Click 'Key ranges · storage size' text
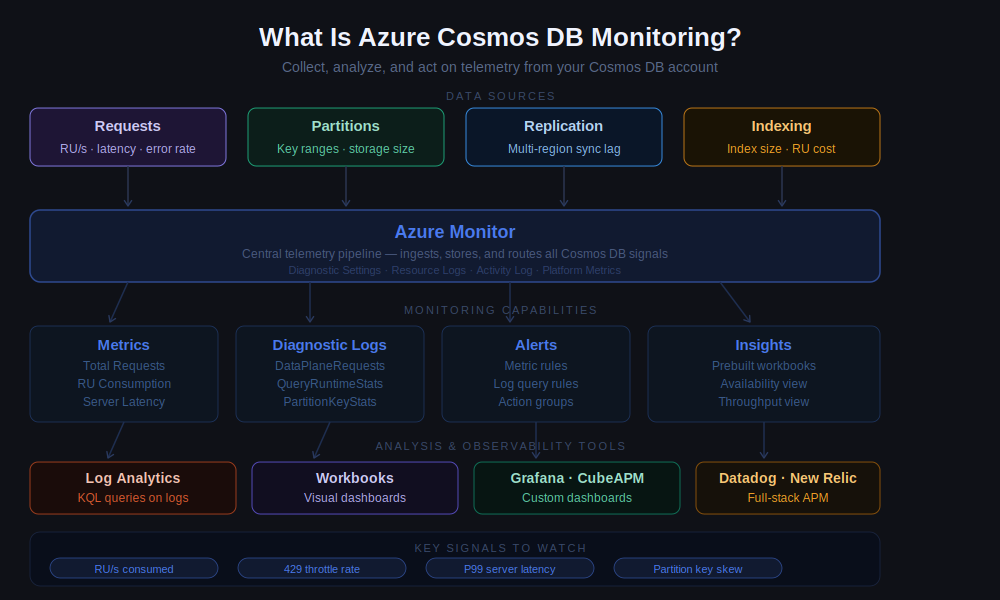The height and width of the screenshot is (600, 1000). point(346,149)
